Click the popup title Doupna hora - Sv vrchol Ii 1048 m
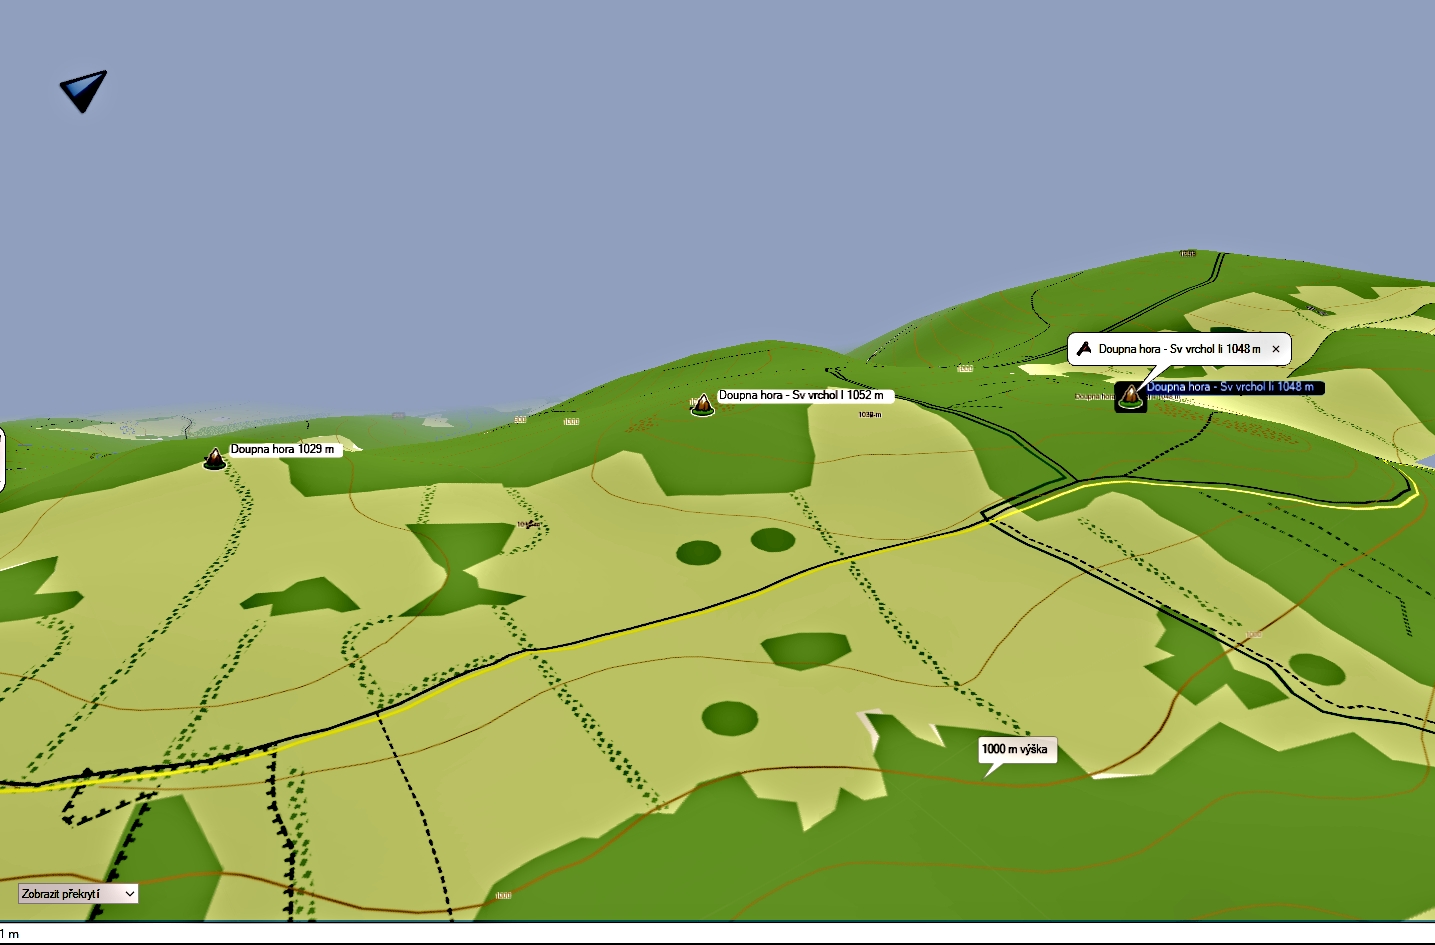Viewport: 1435px width, 945px height. [x=1180, y=349]
